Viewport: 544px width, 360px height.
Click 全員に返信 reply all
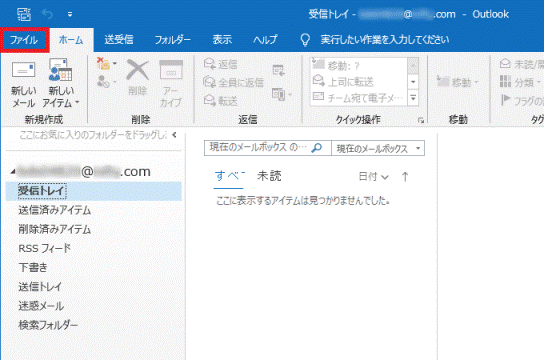pos(233,83)
